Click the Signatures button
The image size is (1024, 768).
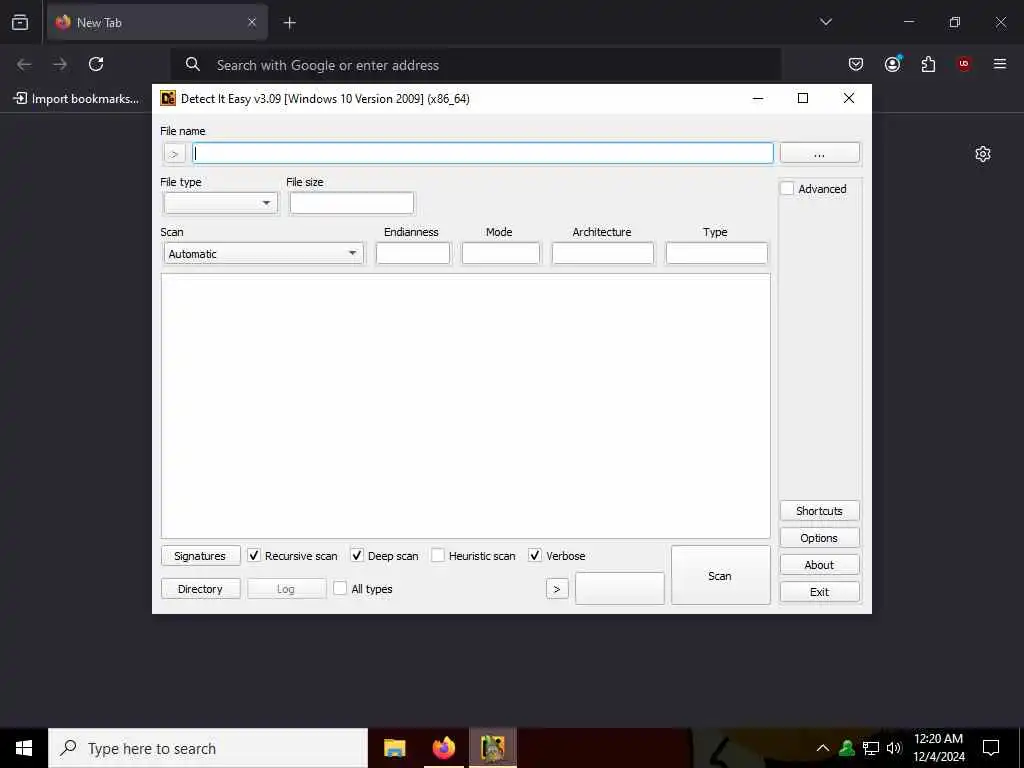[x=200, y=556]
